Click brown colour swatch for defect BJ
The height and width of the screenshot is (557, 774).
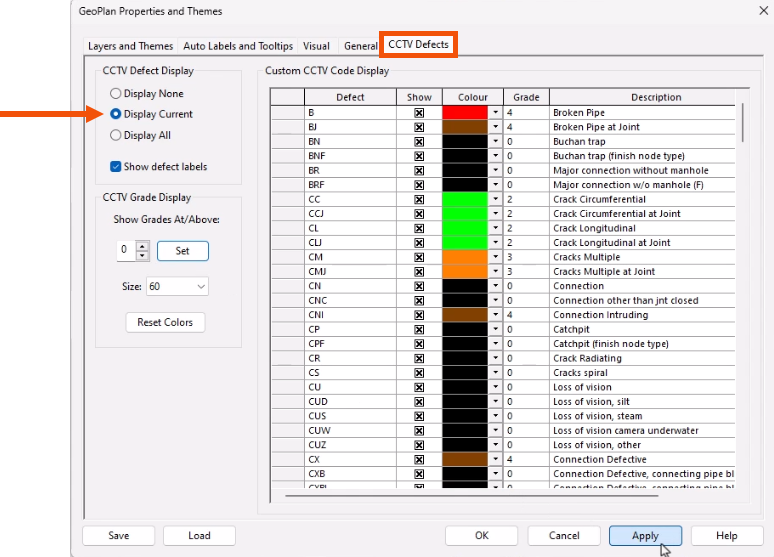465,127
